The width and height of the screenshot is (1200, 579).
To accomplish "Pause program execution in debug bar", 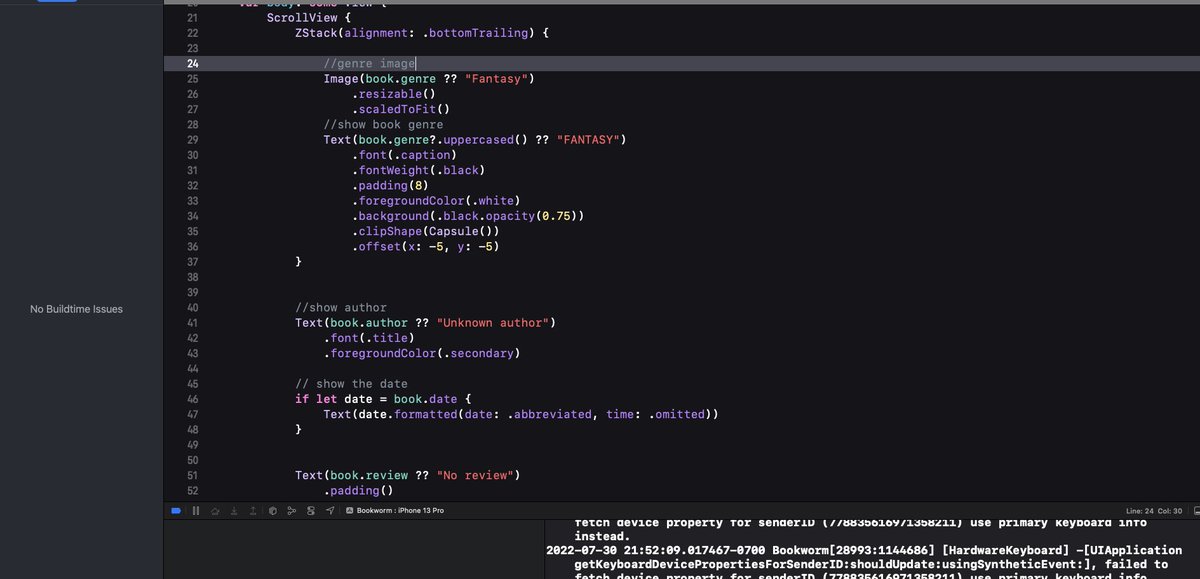I will click(x=196, y=511).
